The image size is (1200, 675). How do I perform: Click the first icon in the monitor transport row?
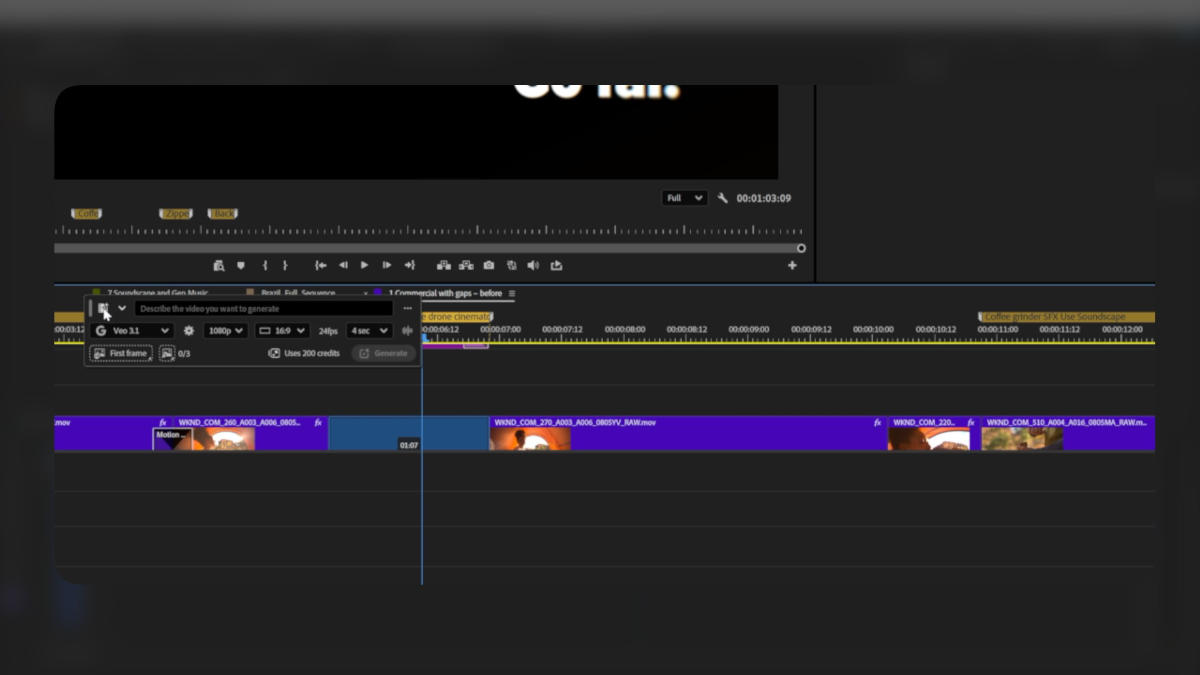point(219,265)
